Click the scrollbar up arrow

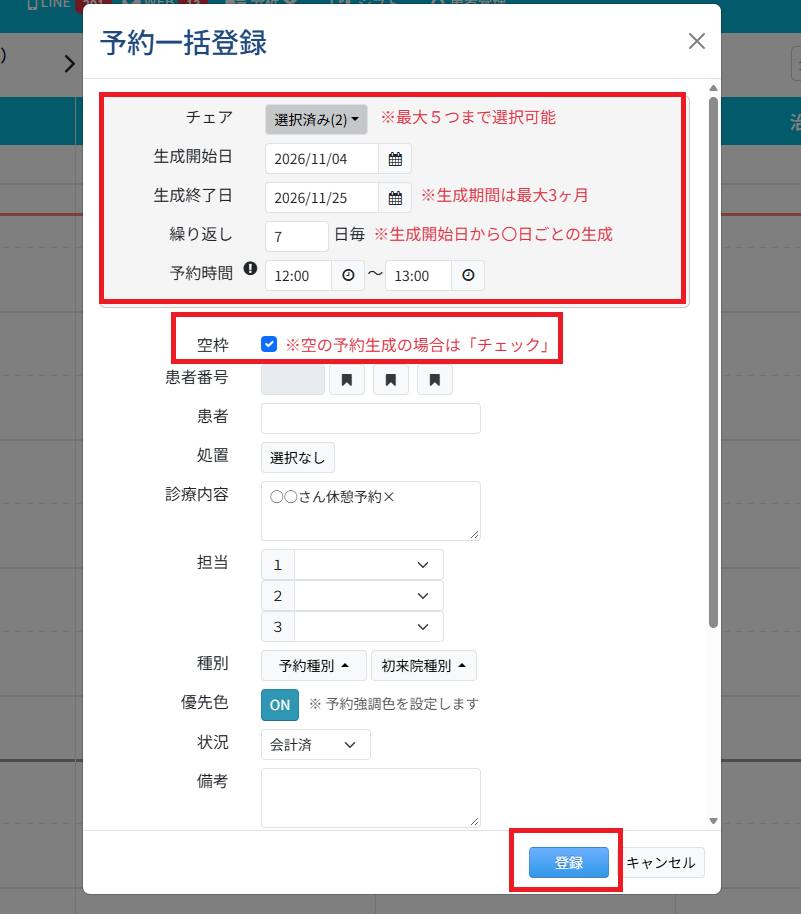click(713, 88)
